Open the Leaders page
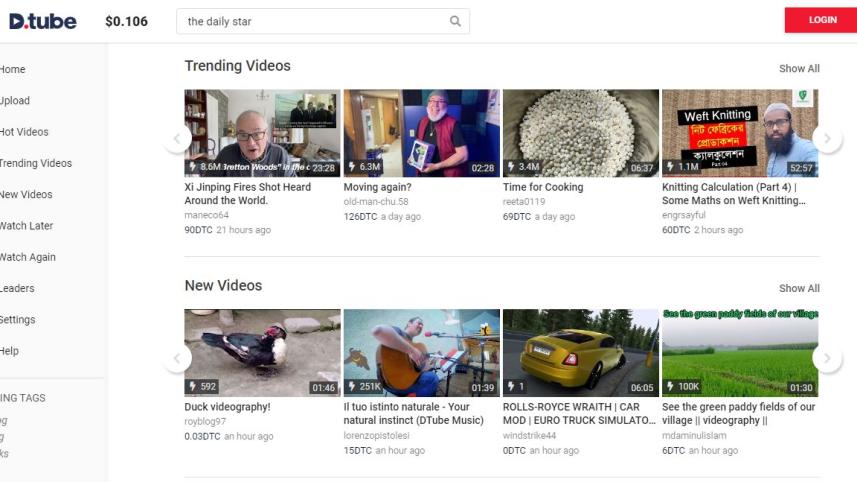857x482 pixels. tap(17, 288)
